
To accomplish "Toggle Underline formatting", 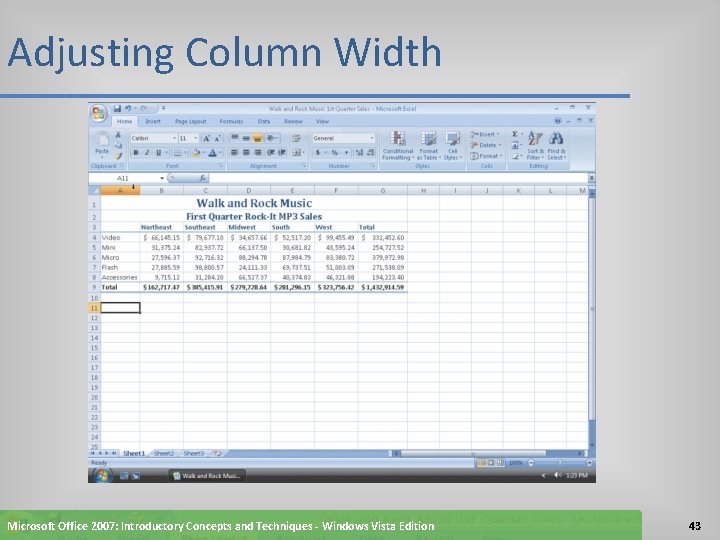I will 158,153.
